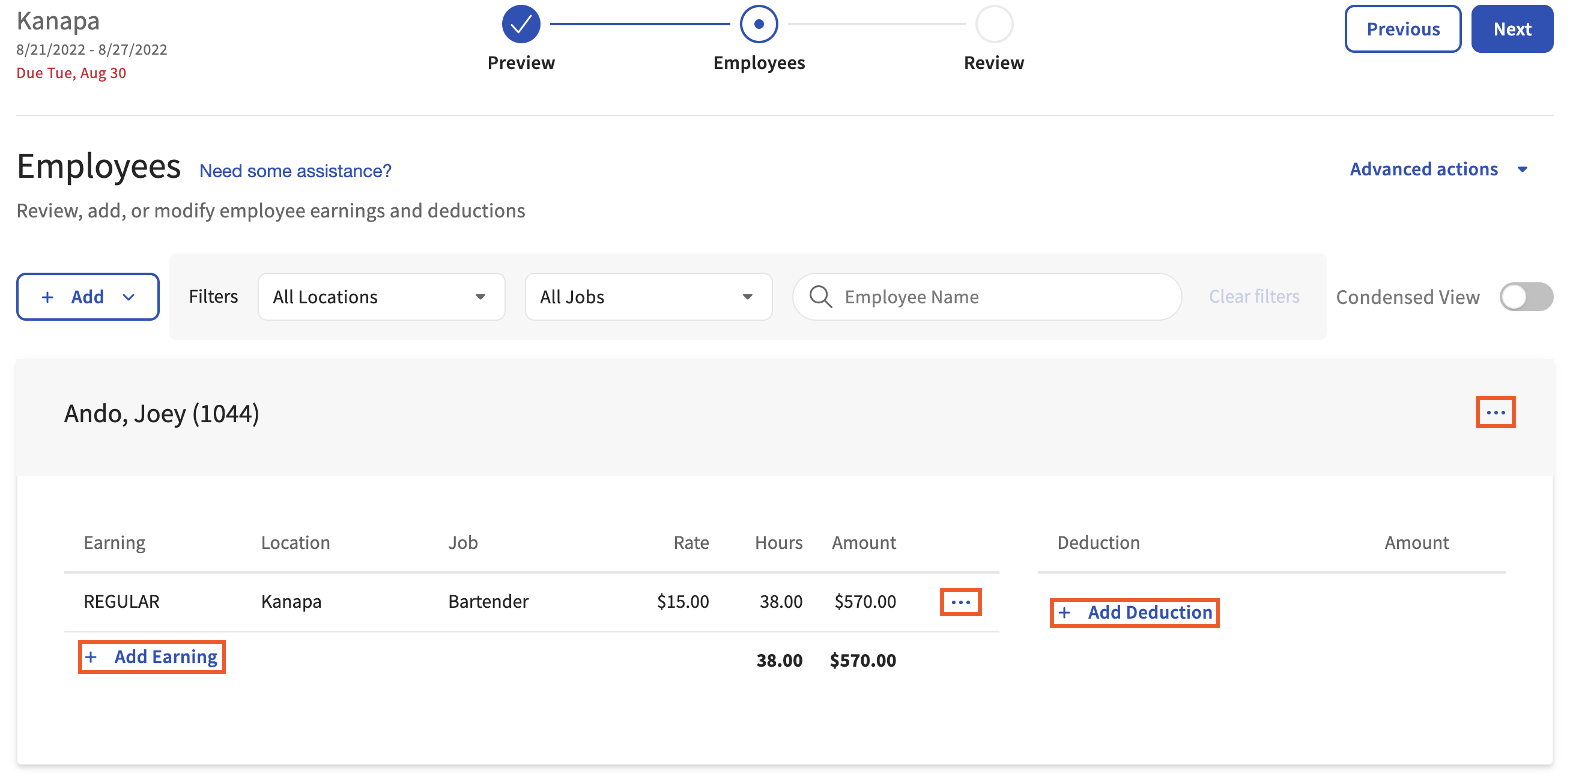Click the Employees step circle indicator

tap(759, 24)
